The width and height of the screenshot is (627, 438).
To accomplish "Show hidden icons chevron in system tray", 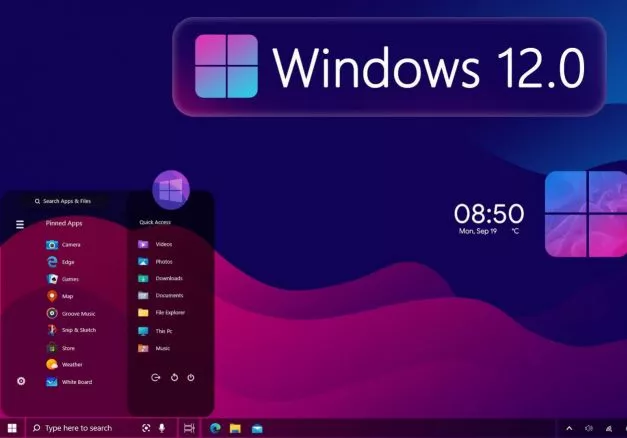I will click(569, 428).
